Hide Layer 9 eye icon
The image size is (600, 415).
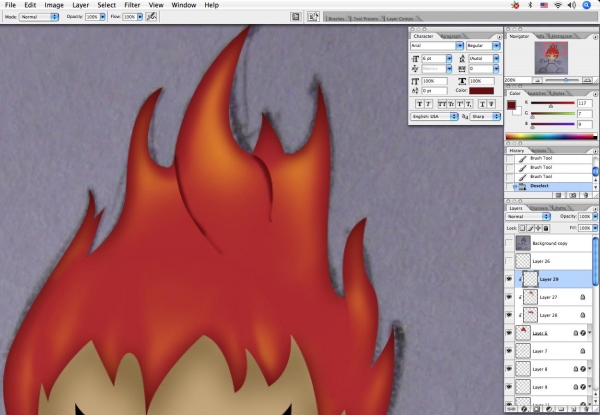point(509,387)
